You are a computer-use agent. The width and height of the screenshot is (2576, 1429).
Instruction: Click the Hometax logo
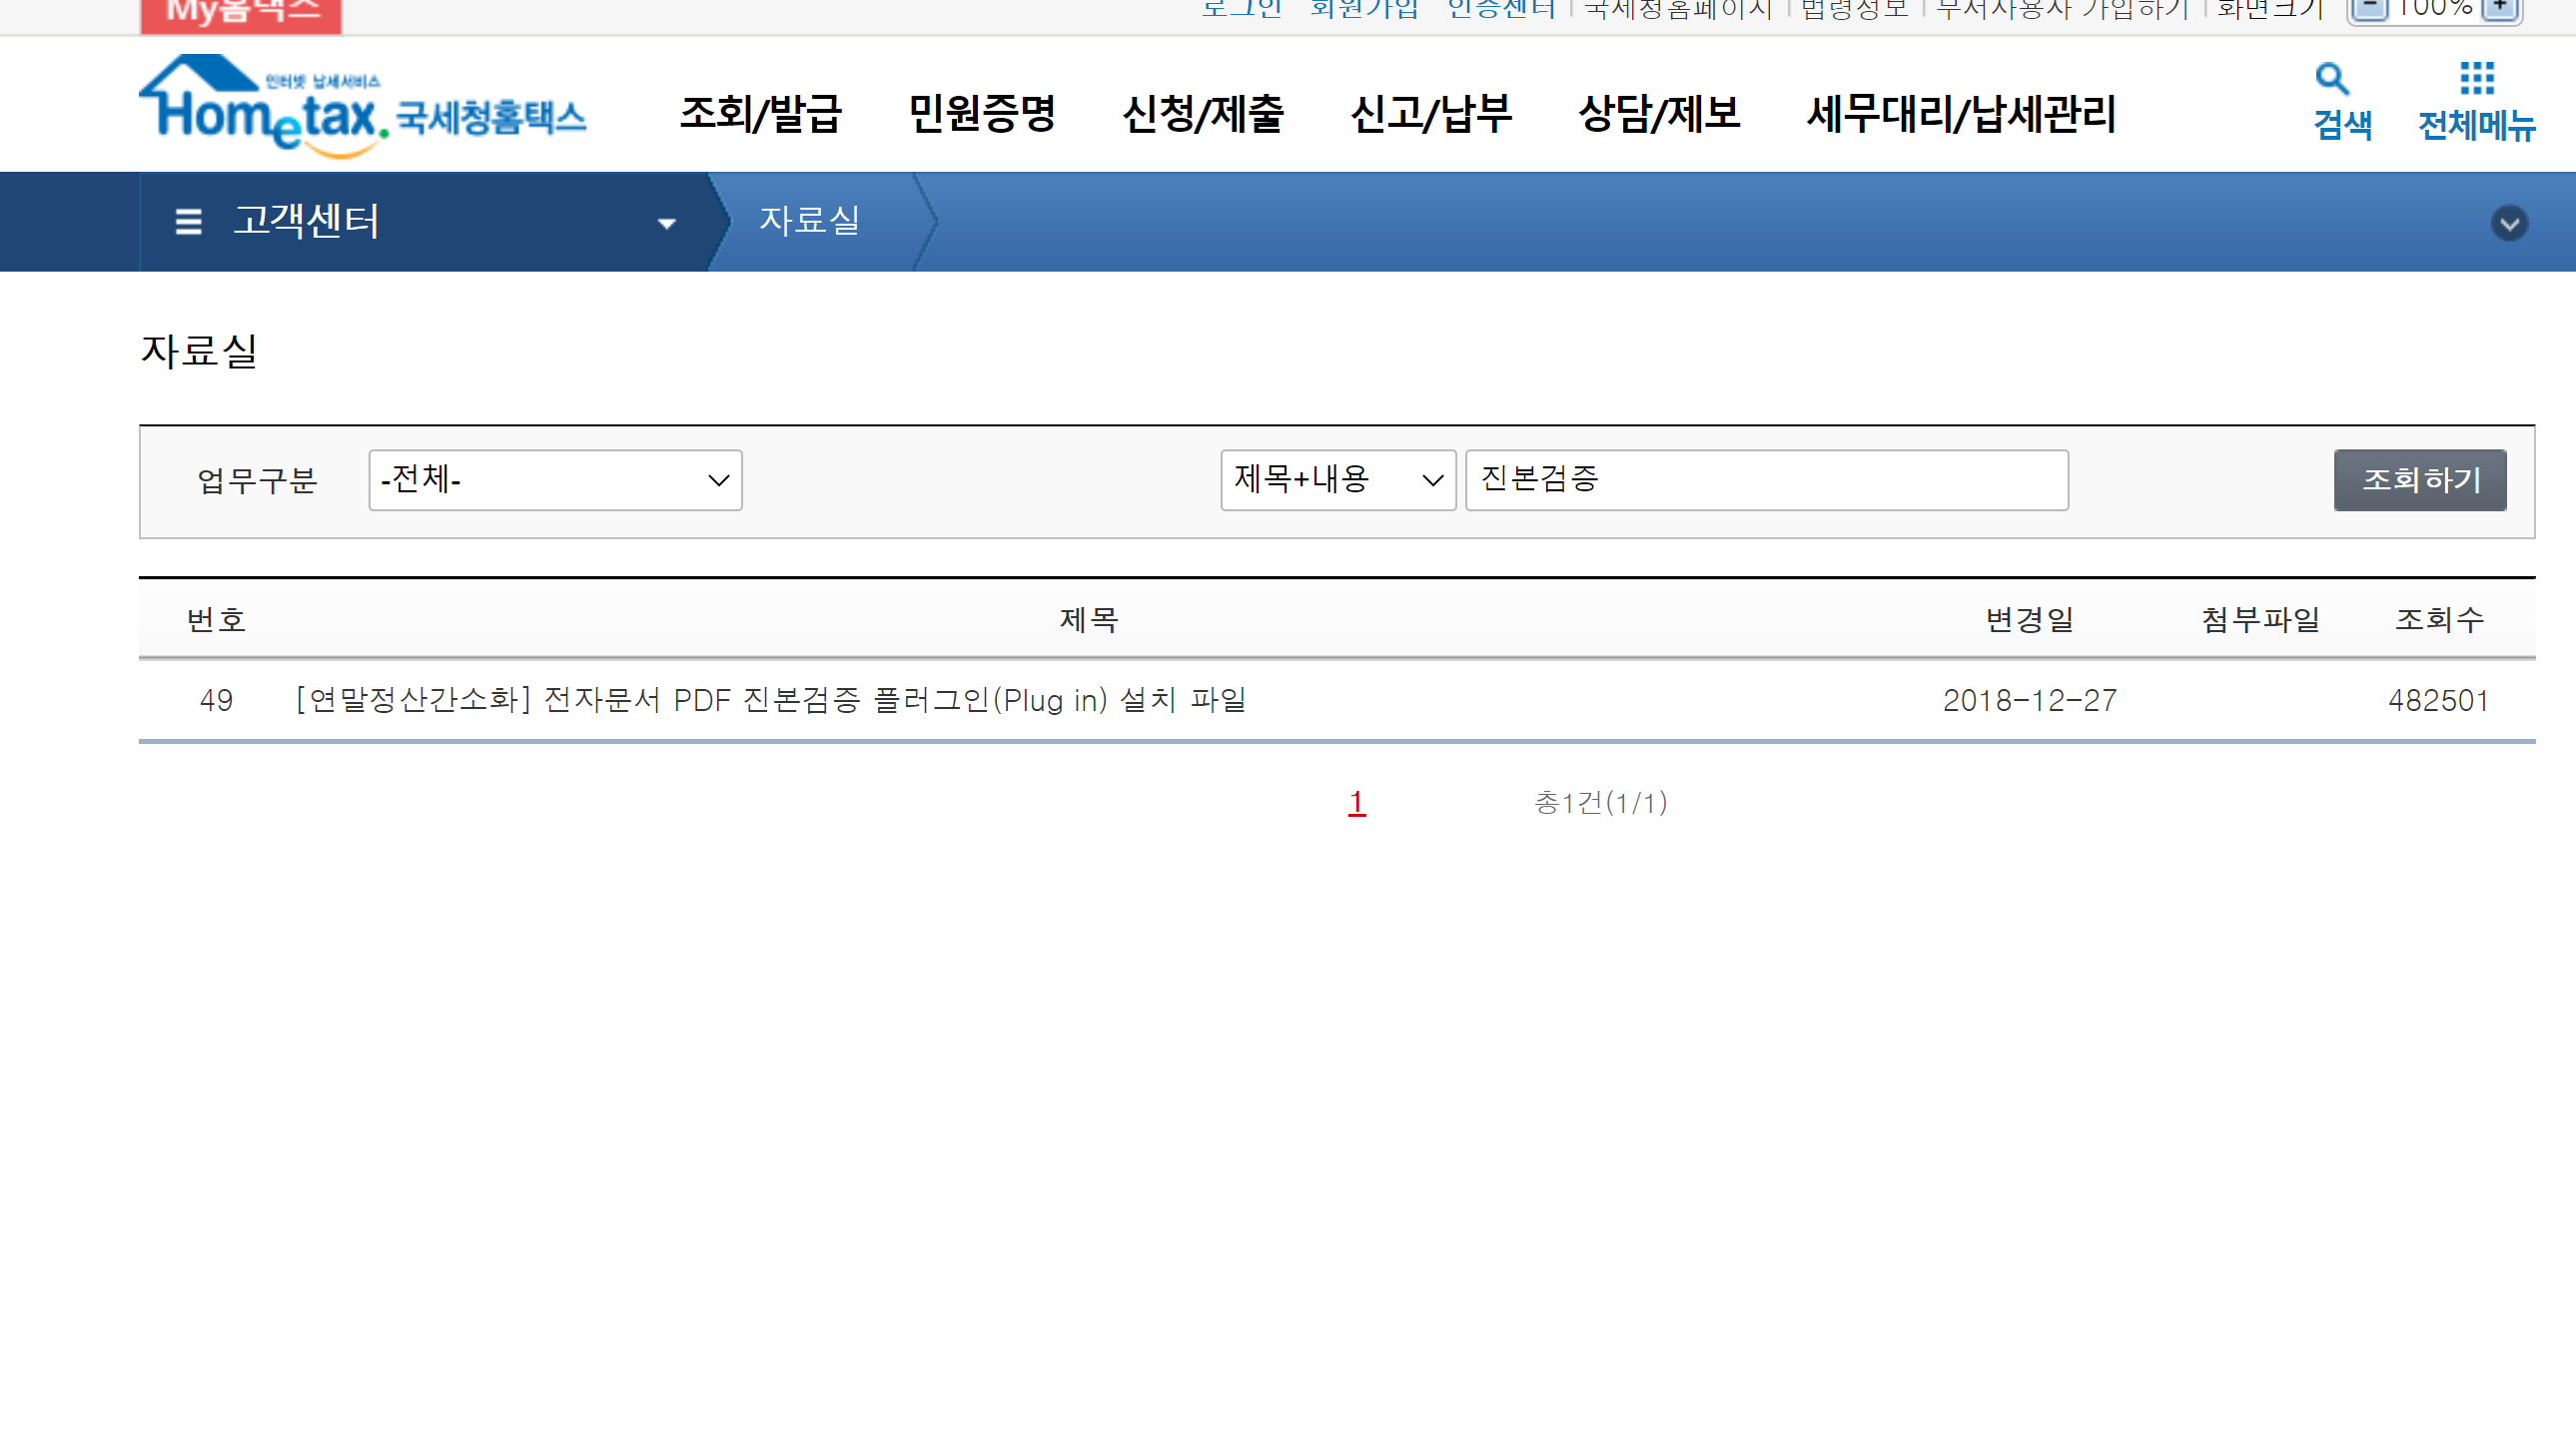(x=362, y=108)
